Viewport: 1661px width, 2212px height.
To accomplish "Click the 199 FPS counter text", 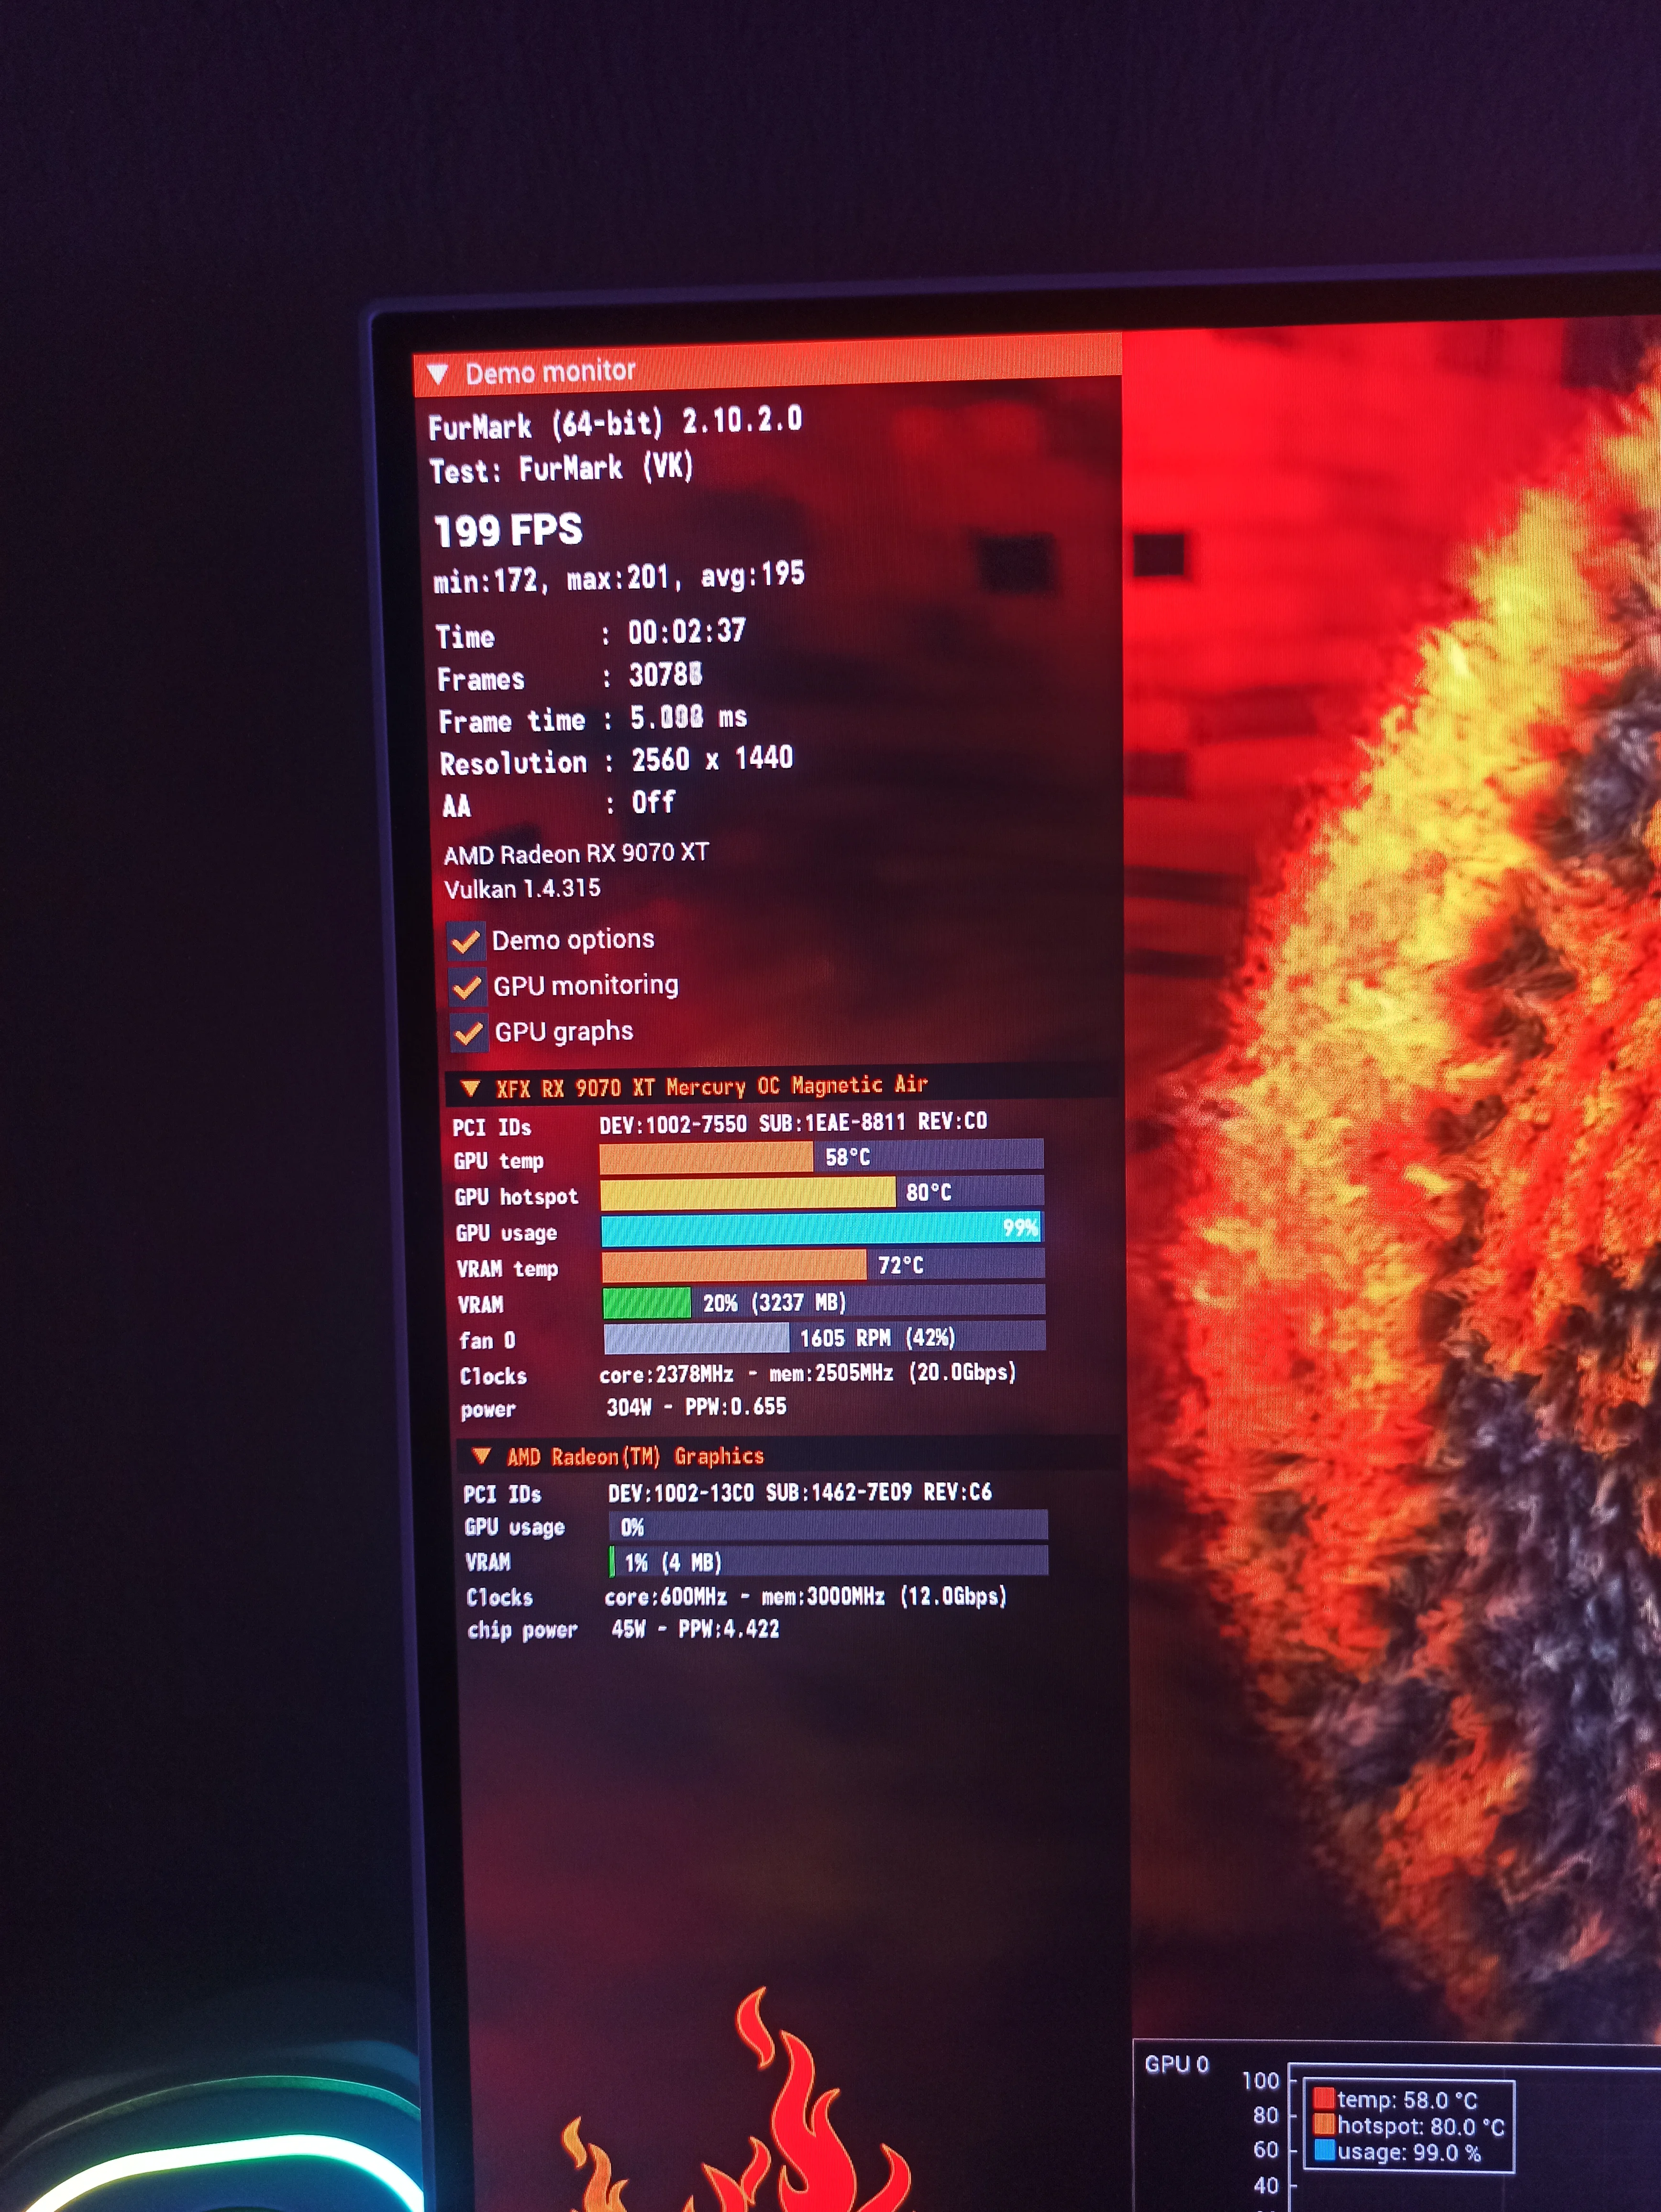I will [508, 530].
